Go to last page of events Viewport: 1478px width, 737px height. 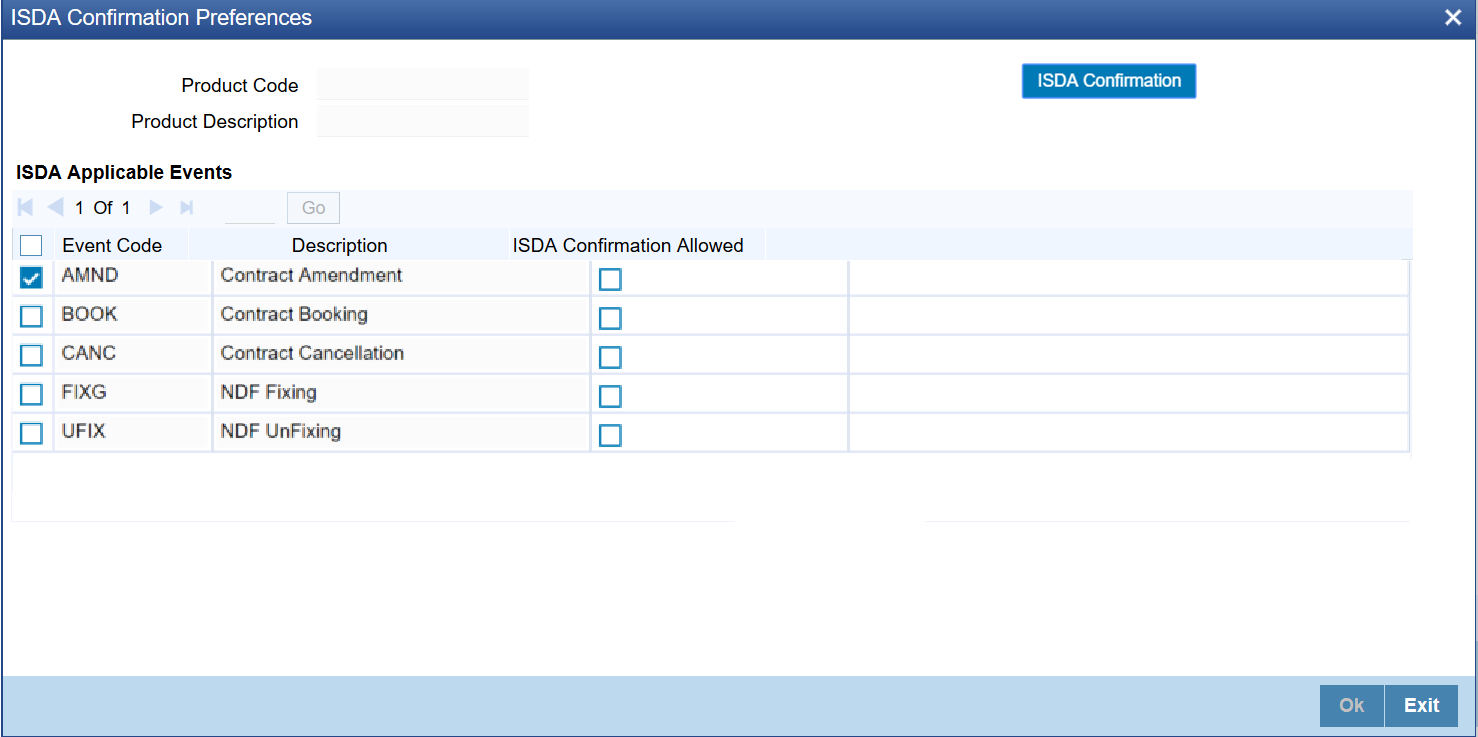coord(186,208)
